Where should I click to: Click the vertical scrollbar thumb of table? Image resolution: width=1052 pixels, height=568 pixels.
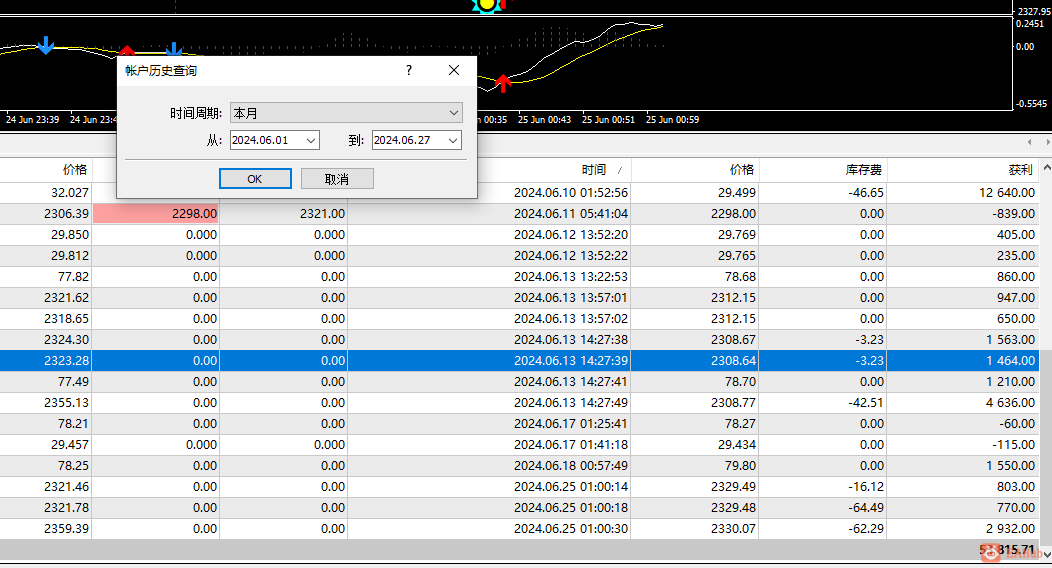tap(1046, 446)
